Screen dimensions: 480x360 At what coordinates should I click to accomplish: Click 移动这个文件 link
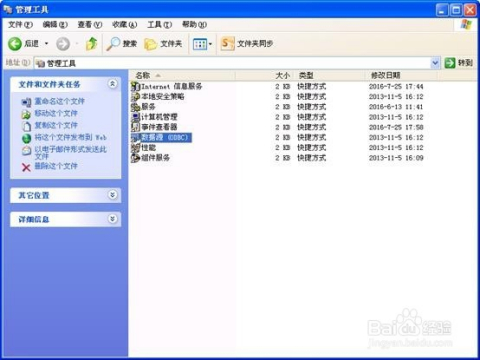pyautogui.click(x=56, y=113)
